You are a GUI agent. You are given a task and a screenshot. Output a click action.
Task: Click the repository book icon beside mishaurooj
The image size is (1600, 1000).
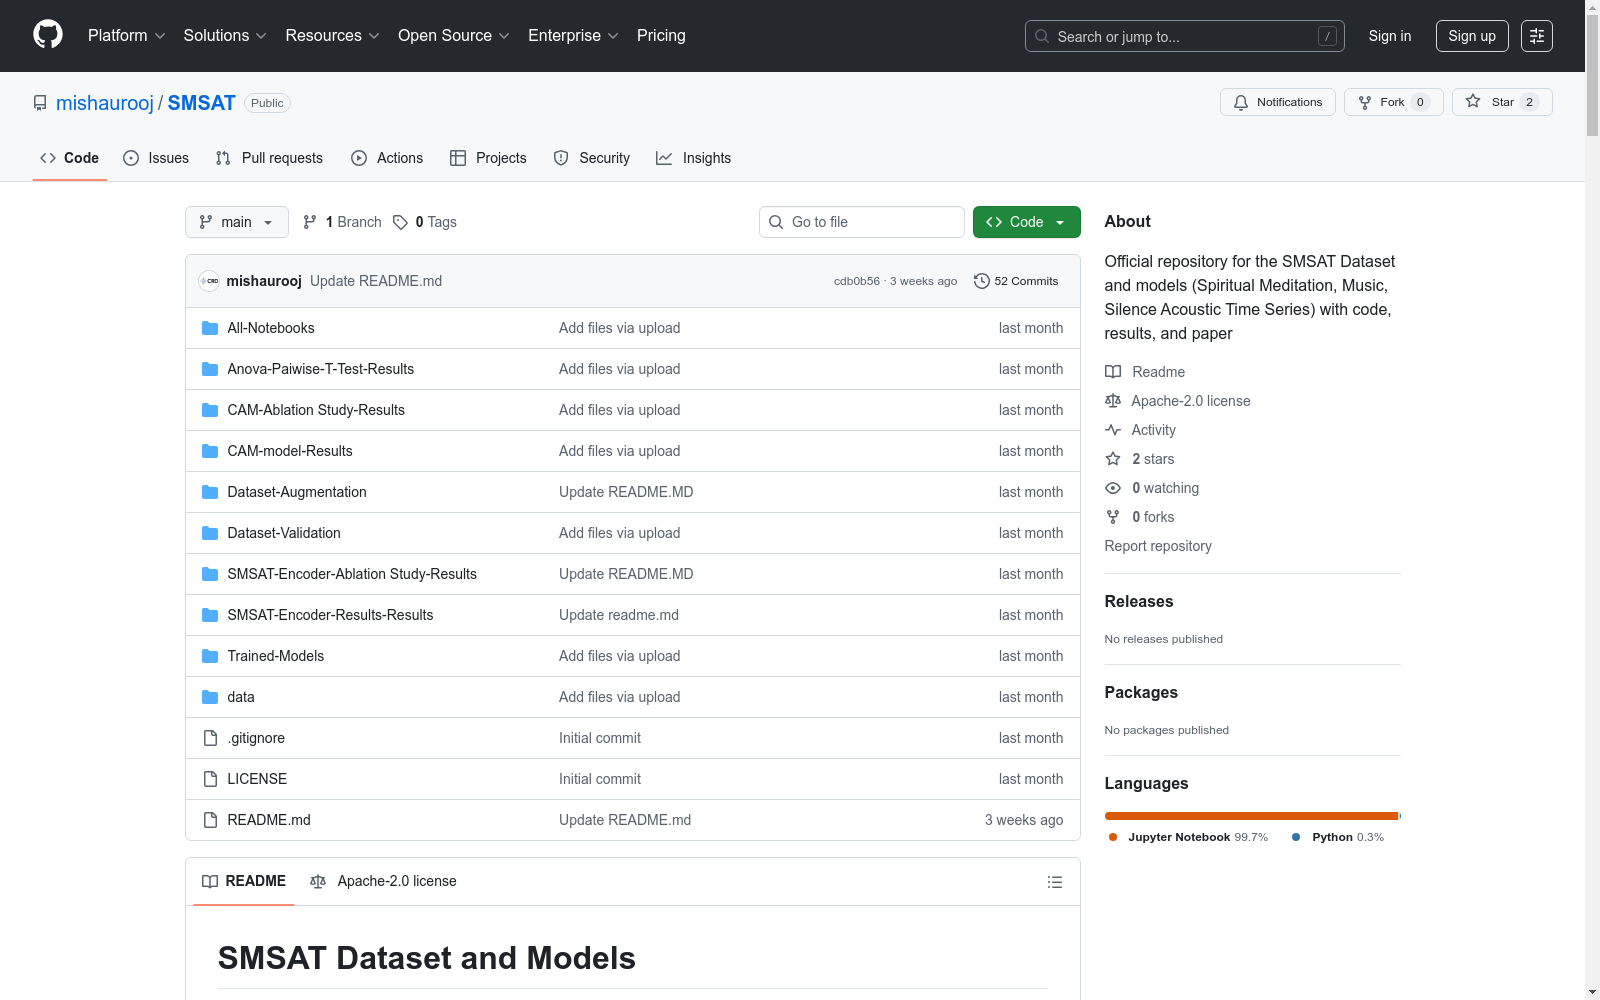pos(40,103)
